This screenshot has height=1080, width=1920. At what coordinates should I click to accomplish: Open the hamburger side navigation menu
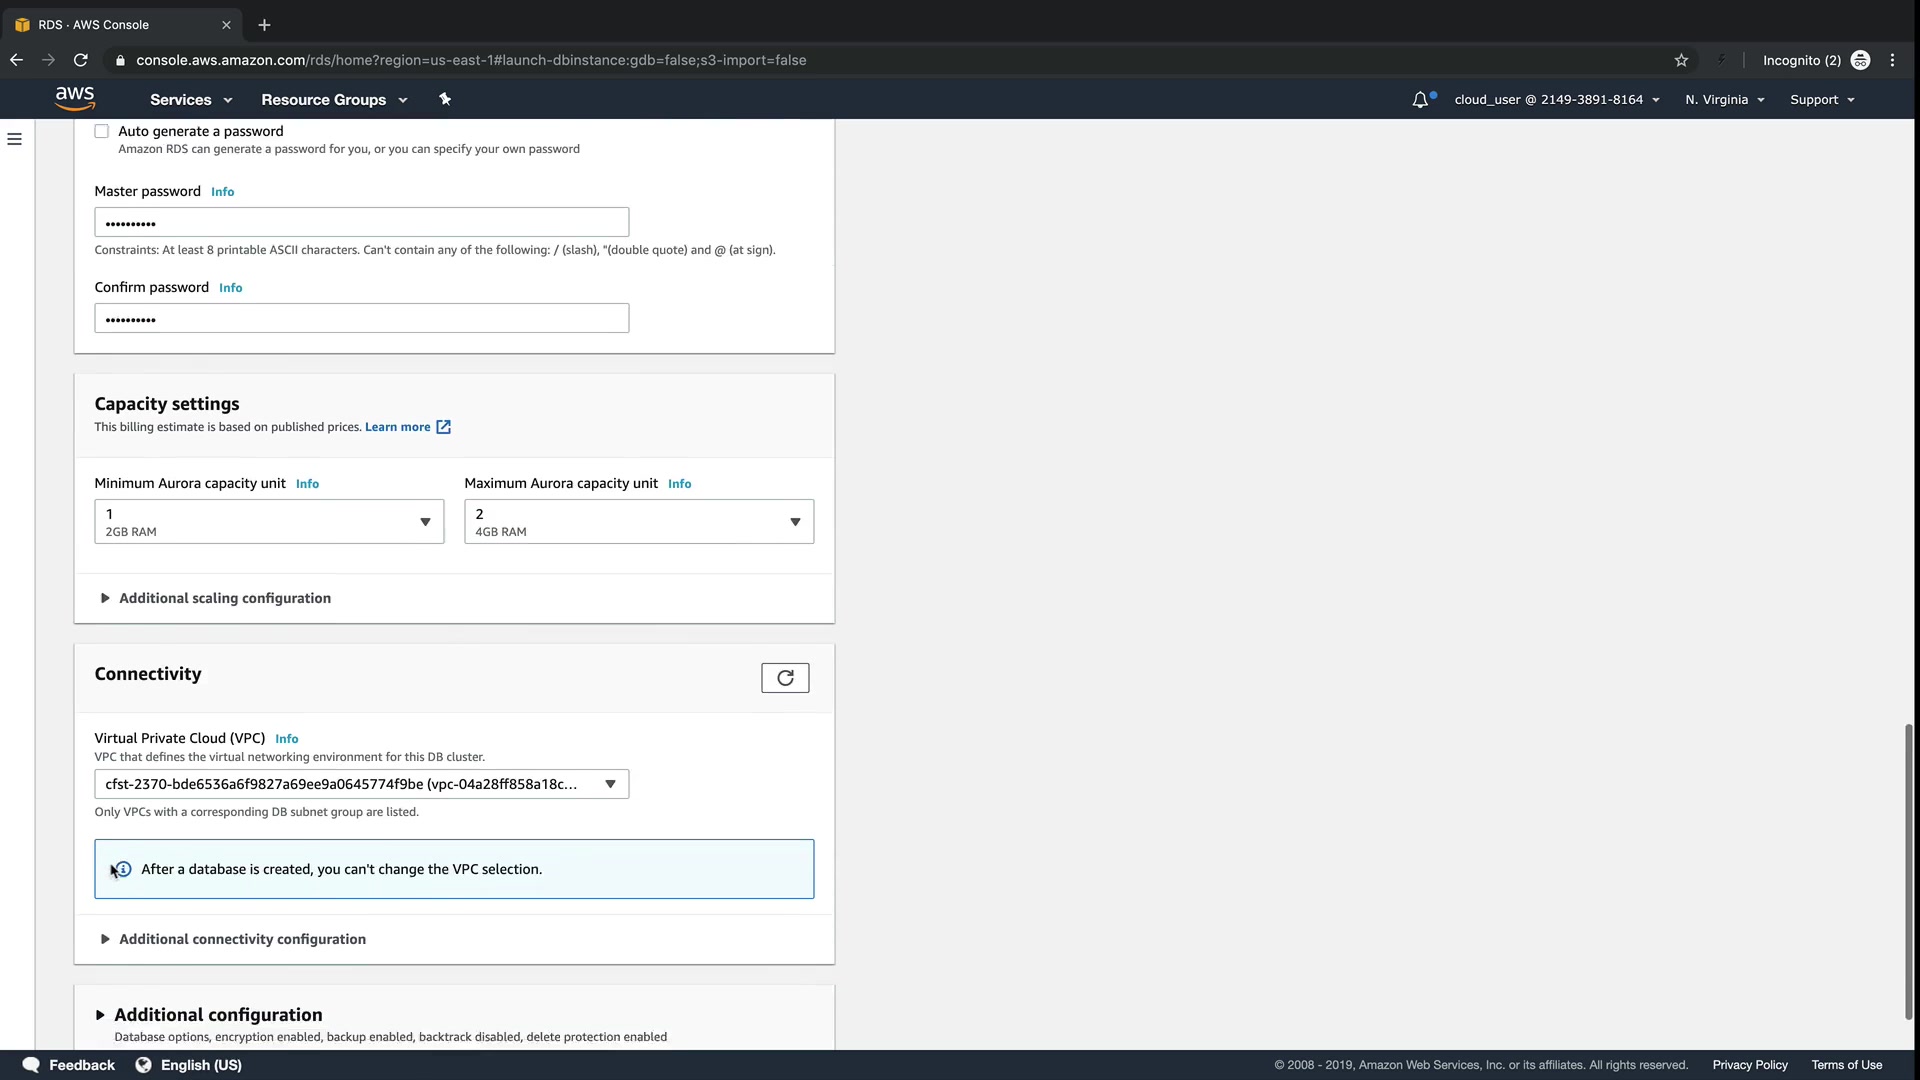14,139
